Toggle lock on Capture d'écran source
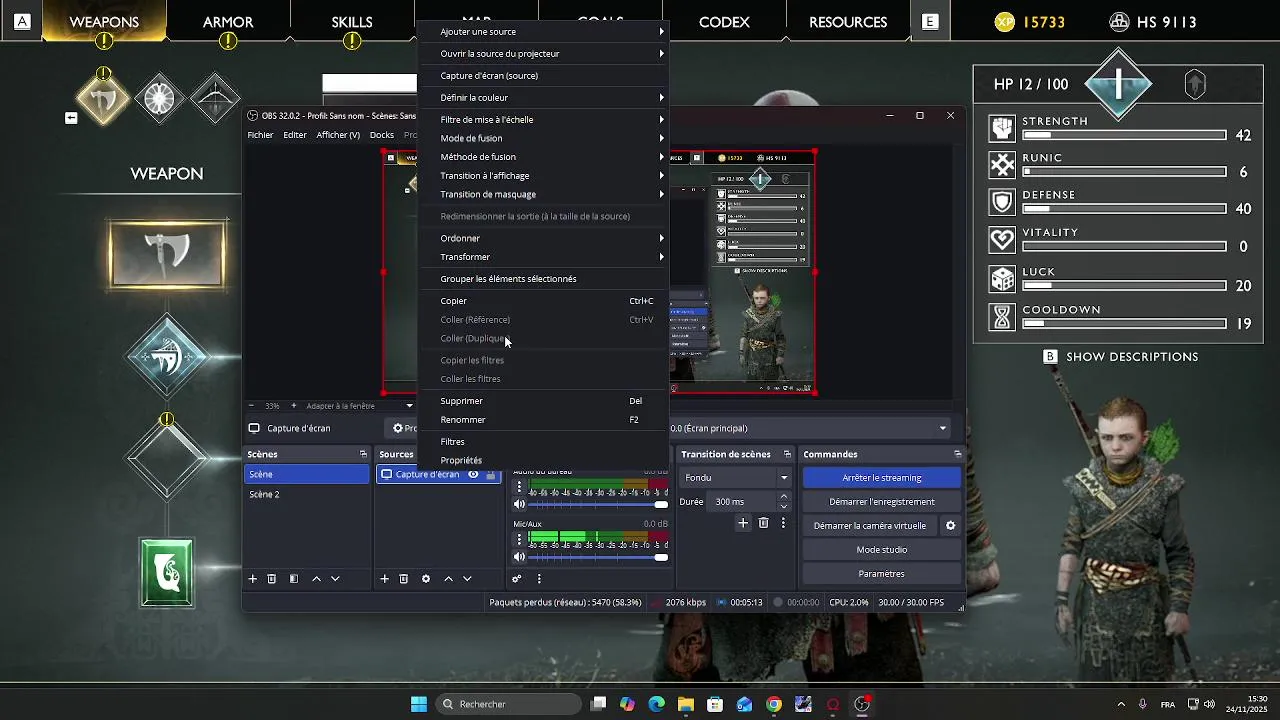 click(x=490, y=475)
